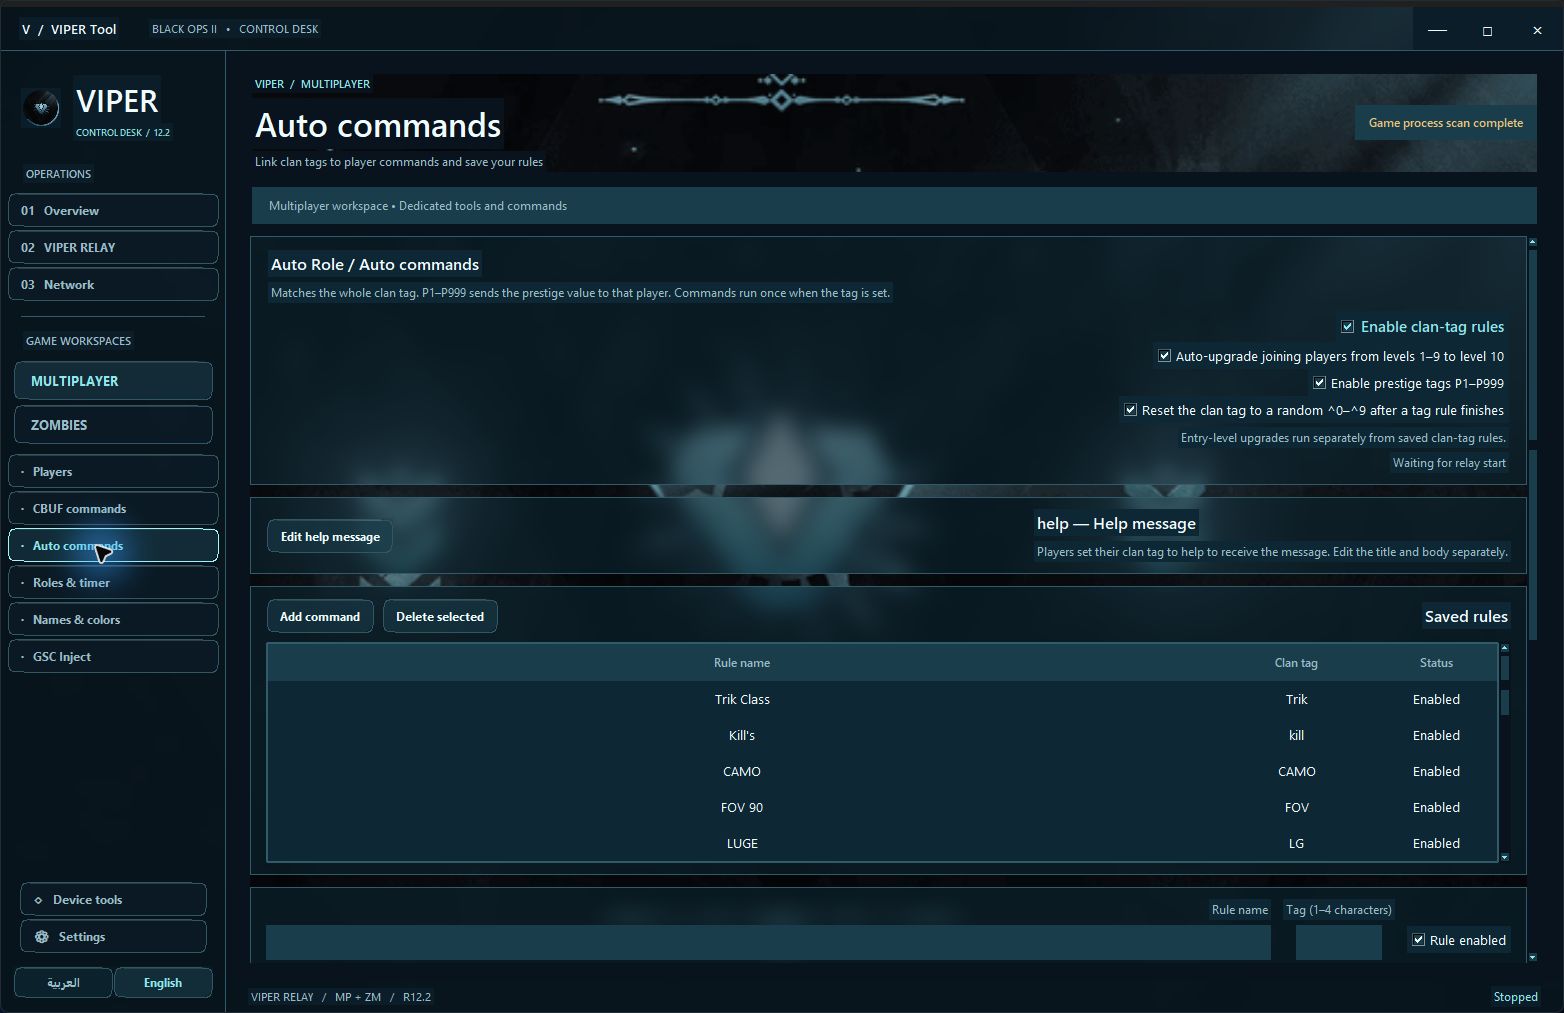Click the Tag input field
Image resolution: width=1564 pixels, height=1013 pixels.
click(x=1338, y=942)
